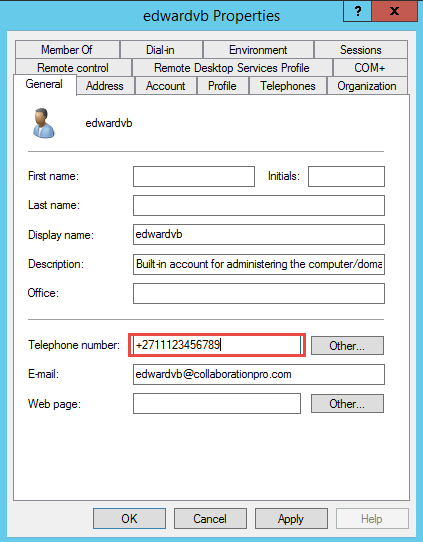Click the Other button beside Web page

[347, 403]
